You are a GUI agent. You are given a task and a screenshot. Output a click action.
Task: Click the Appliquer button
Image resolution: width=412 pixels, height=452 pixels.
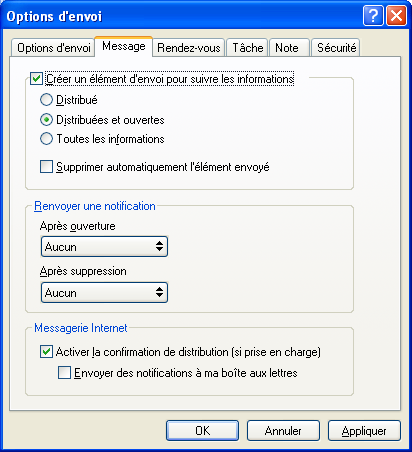point(364,431)
